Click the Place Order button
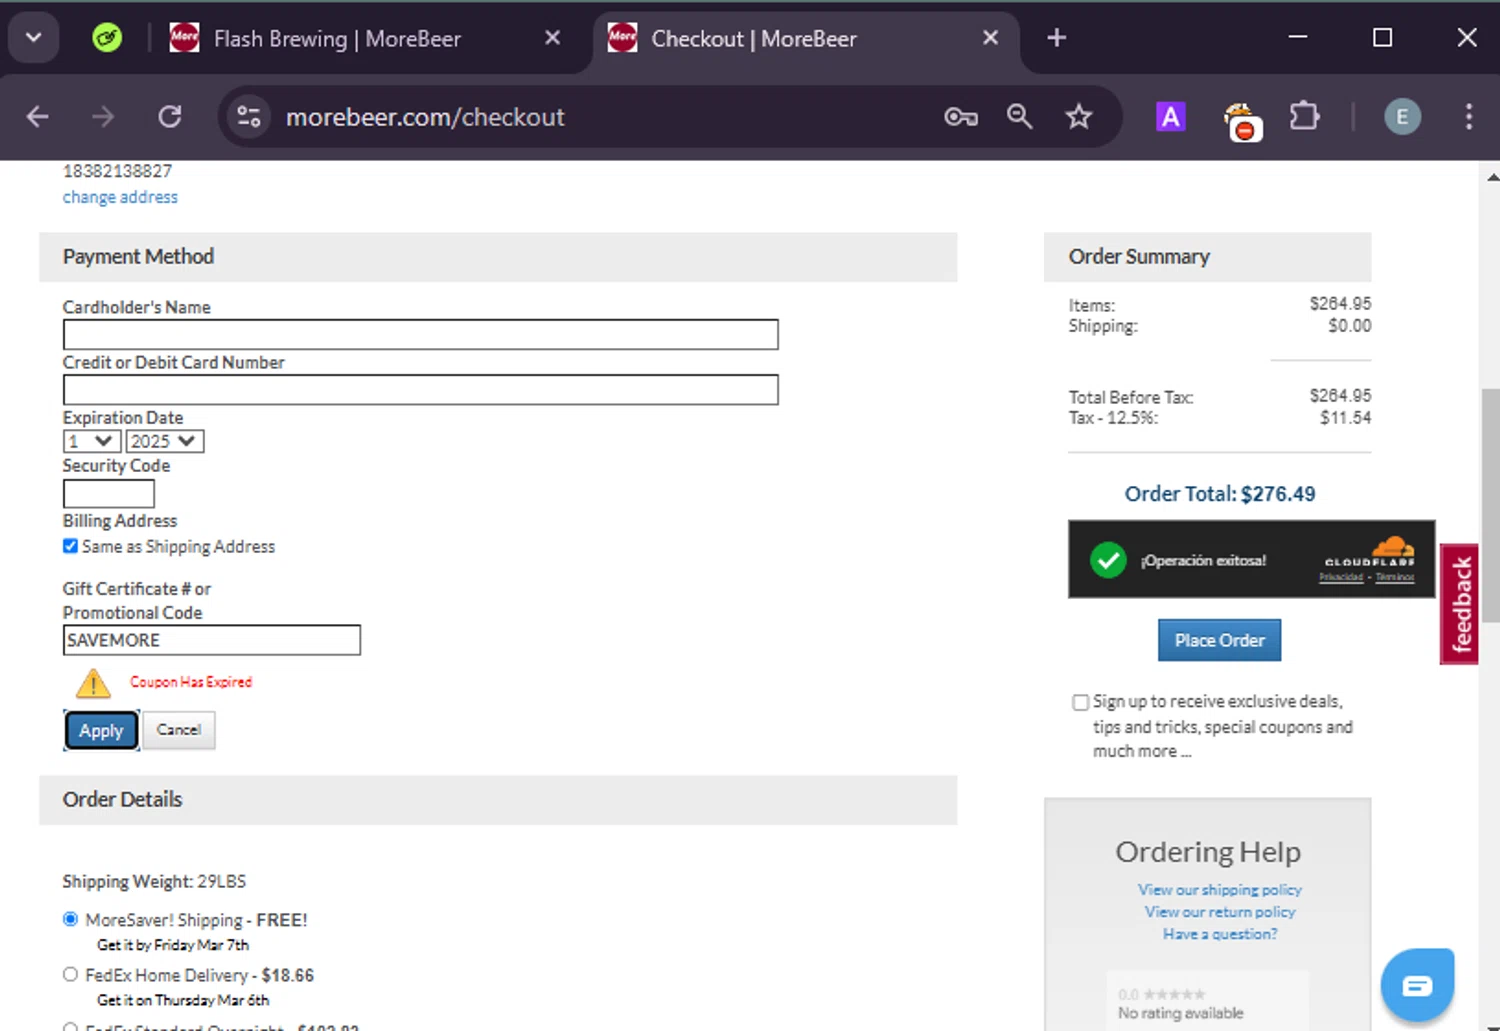Image resolution: width=1500 pixels, height=1031 pixels. (1219, 640)
